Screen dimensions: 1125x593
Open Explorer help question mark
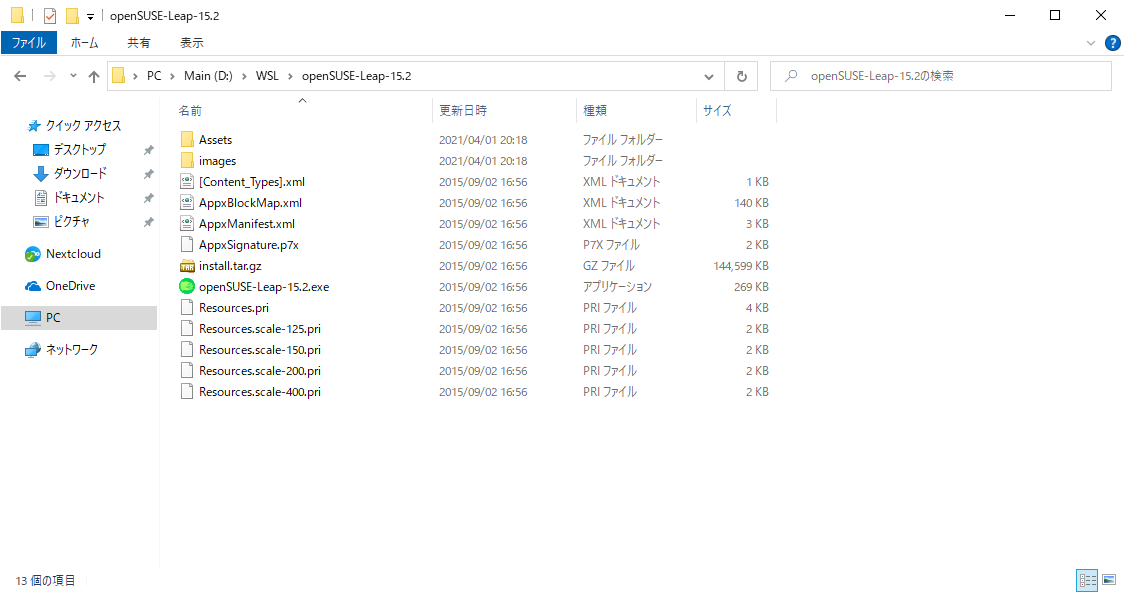1113,43
